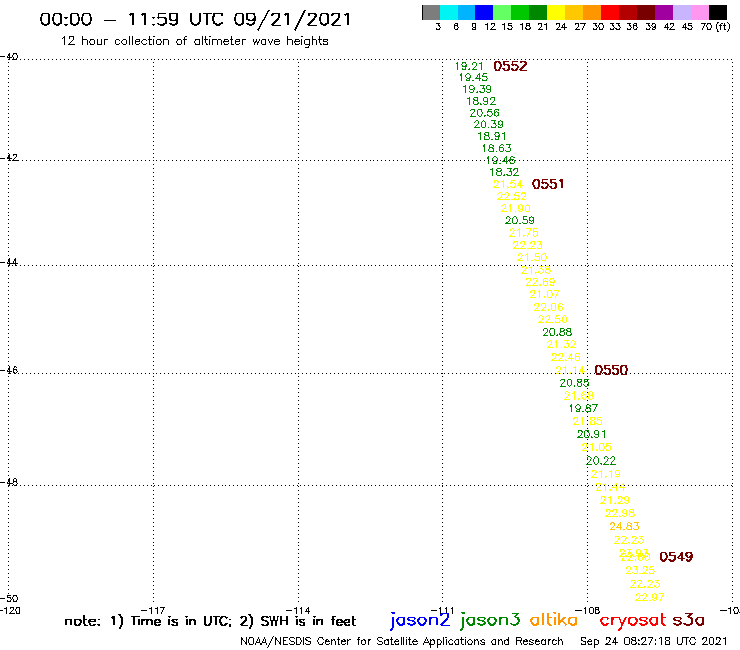Click the cyan swatch in the wave height legend
740x650 pixels.
[449, 12]
